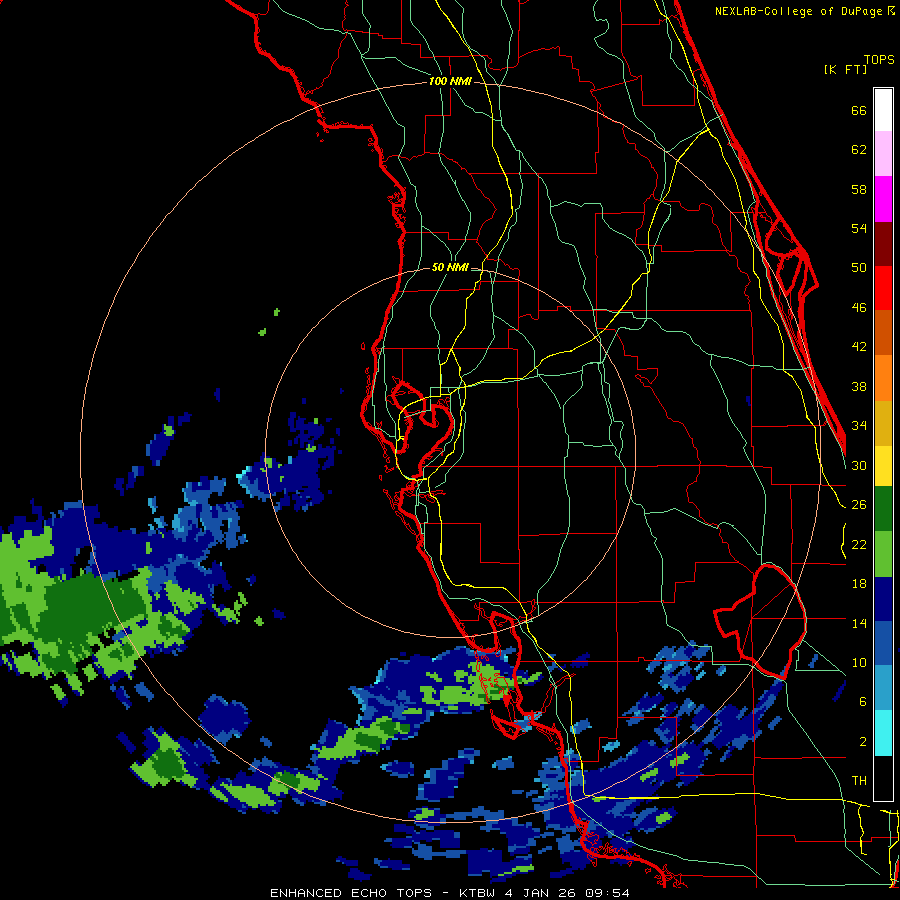The image size is (900, 900).
Task: Click the 26 legend value
Action: pos(859,505)
